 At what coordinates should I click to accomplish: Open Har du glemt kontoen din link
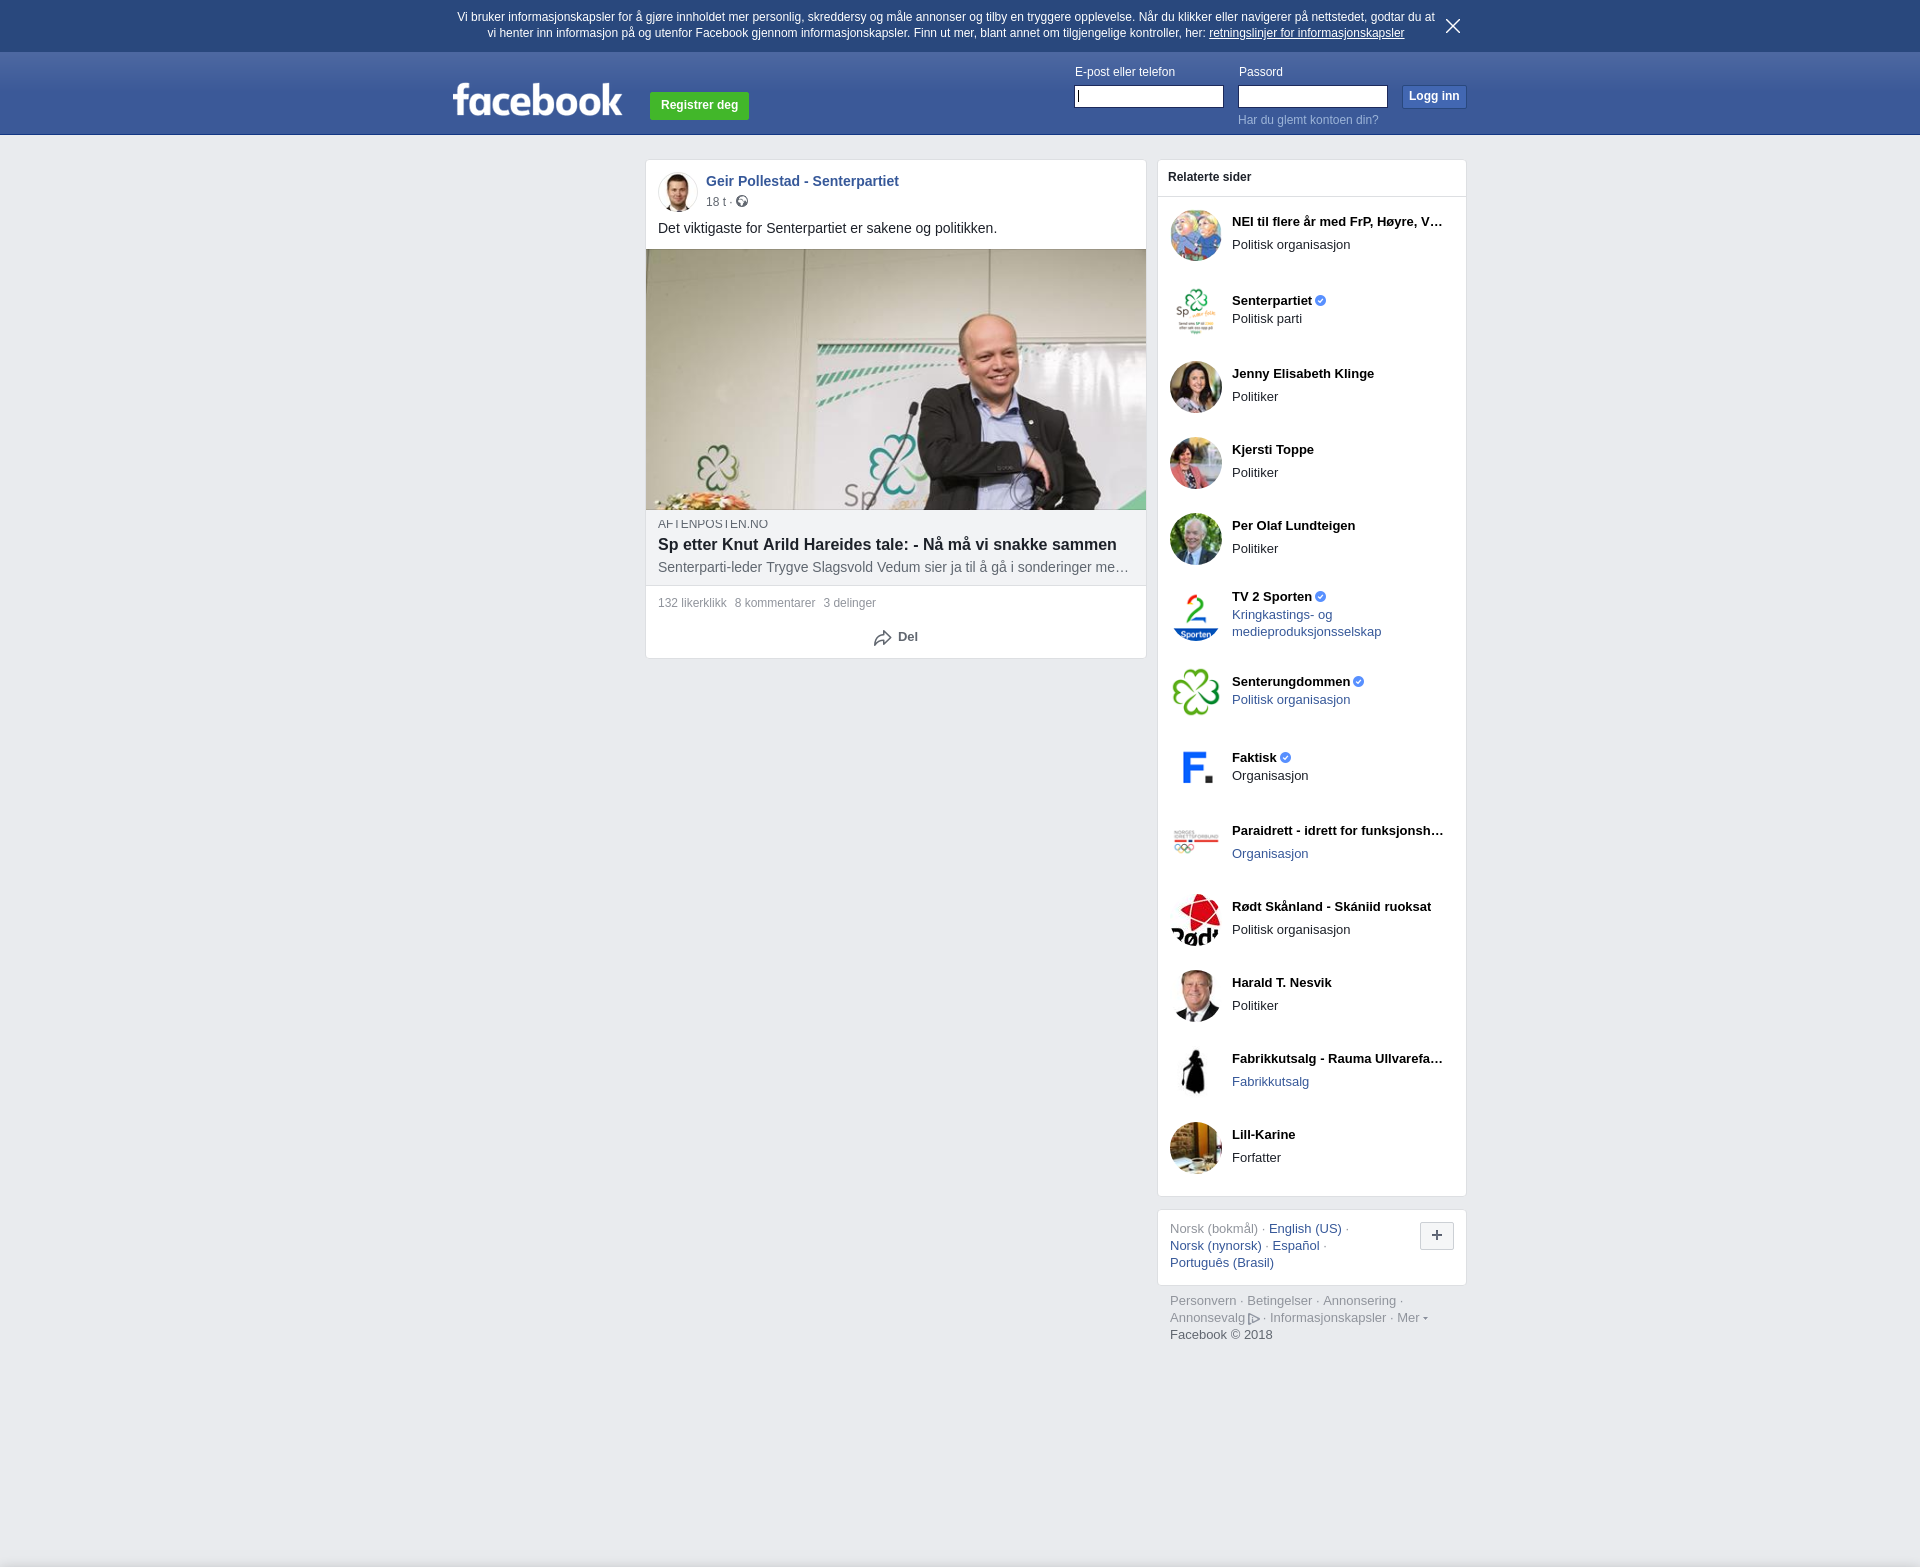[1308, 120]
